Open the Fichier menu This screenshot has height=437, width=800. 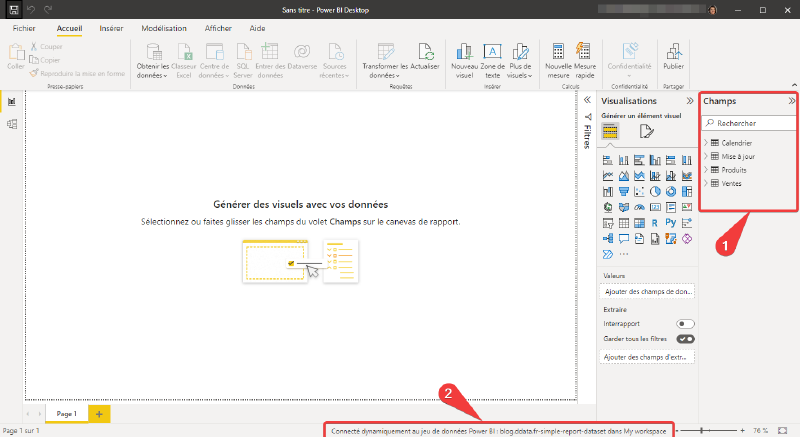(x=24, y=29)
